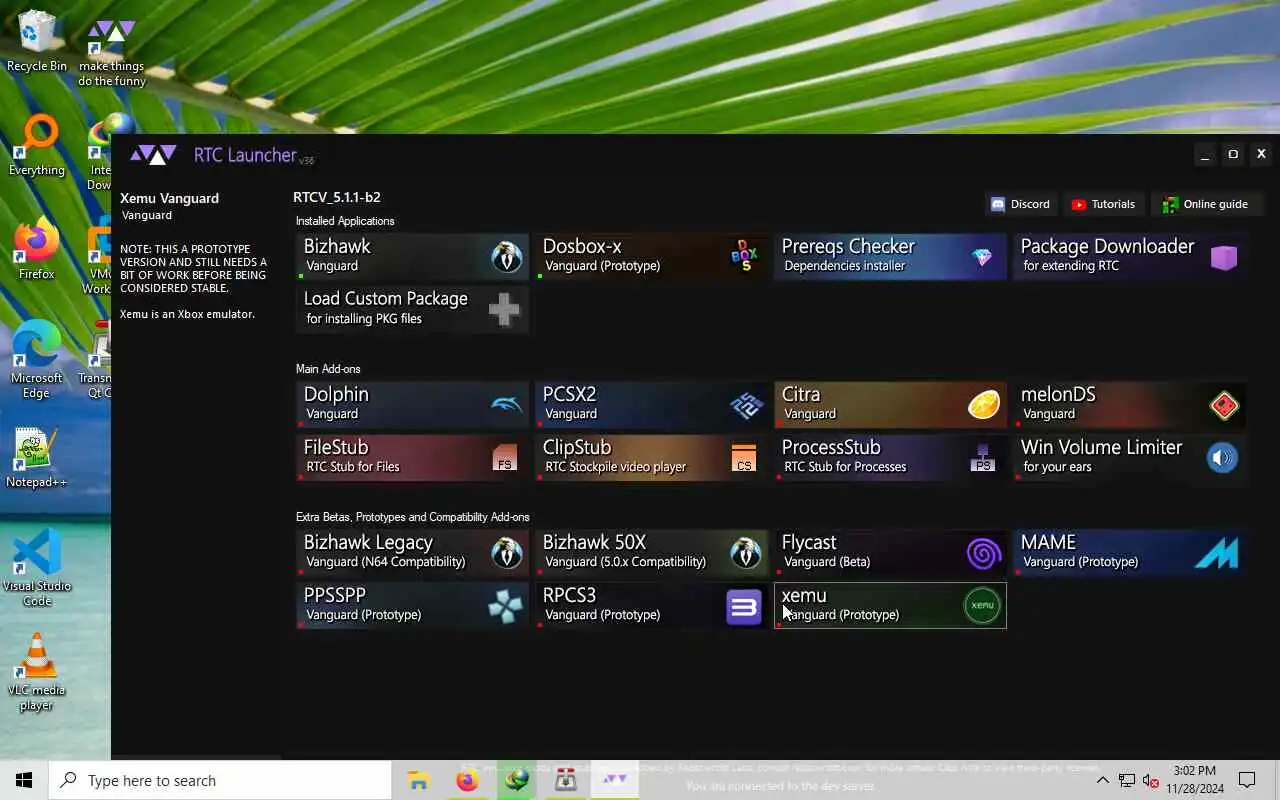The height and width of the screenshot is (800, 1280).
Task: Click the Flycast purple spiral icon
Action: [x=984, y=553]
